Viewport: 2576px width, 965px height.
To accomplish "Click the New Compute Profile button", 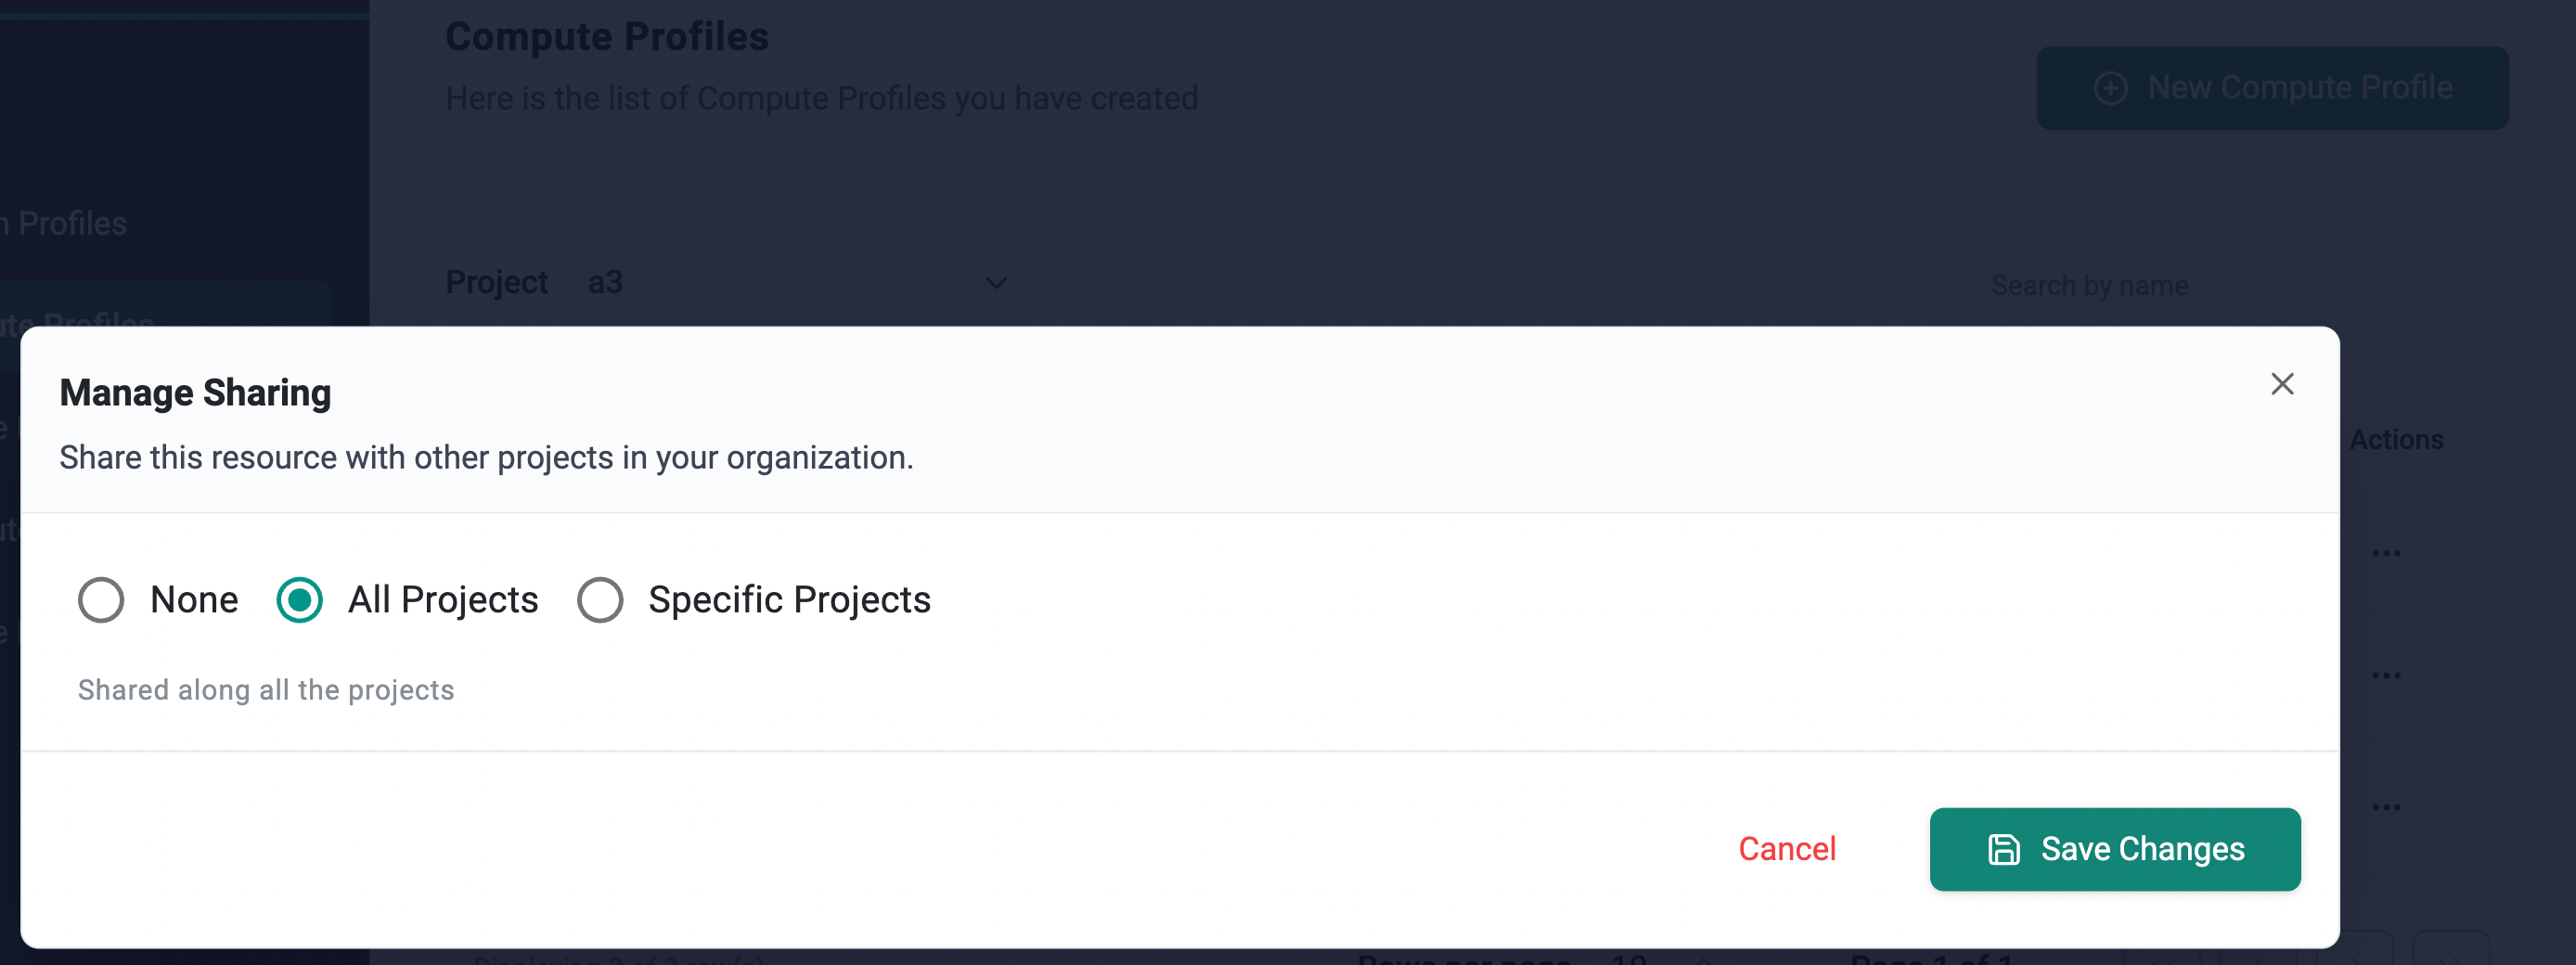I will 2272,88.
